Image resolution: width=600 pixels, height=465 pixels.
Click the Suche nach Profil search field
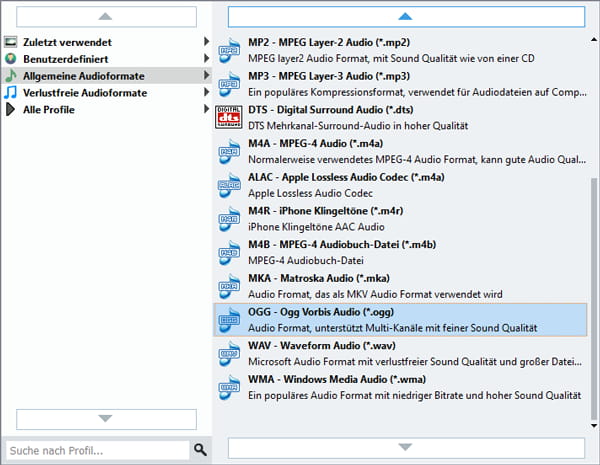pyautogui.click(x=98, y=450)
